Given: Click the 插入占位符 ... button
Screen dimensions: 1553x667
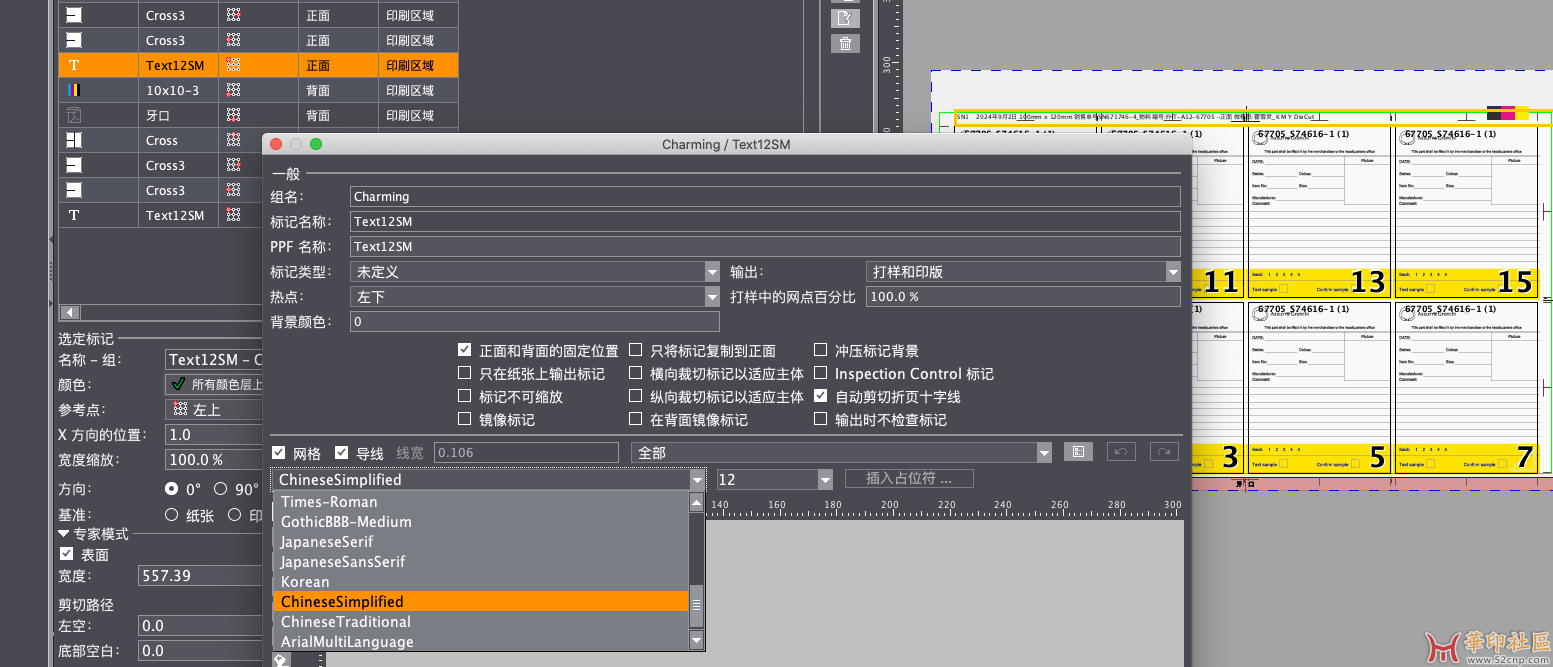Looking at the screenshot, I should pyautogui.click(x=909, y=478).
